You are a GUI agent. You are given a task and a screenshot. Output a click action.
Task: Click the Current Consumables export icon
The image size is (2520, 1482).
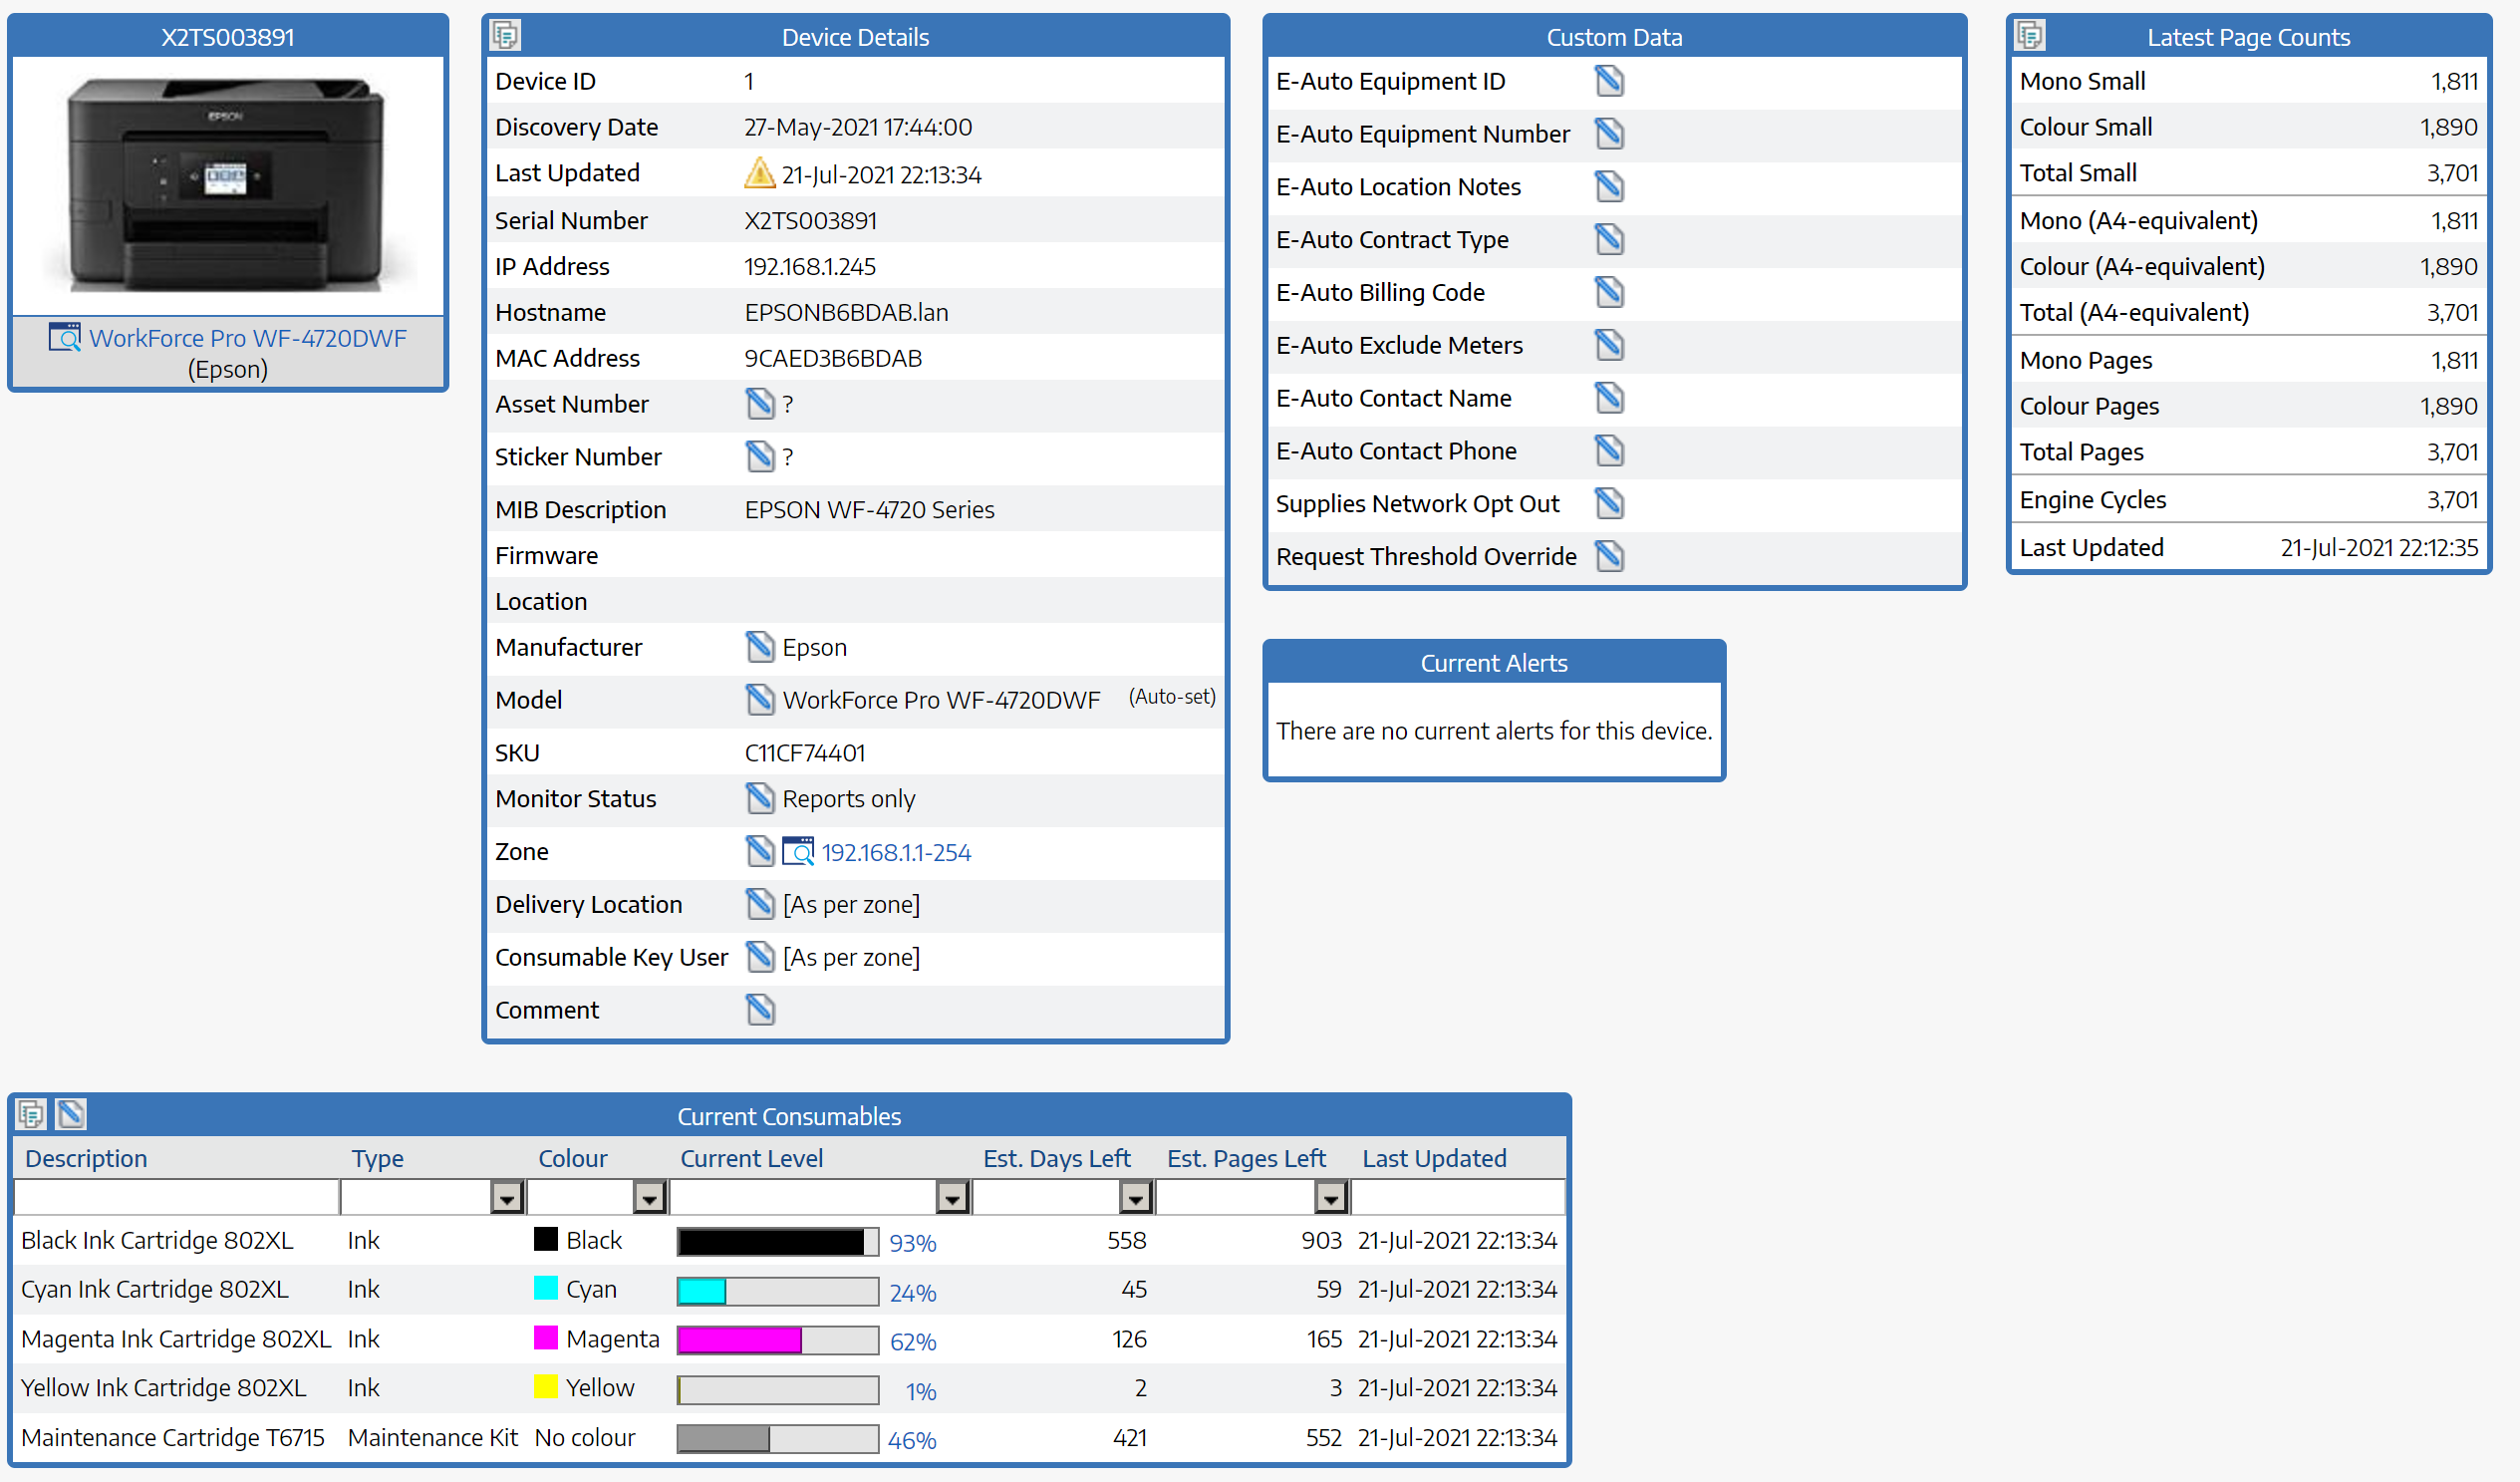click(x=31, y=1114)
